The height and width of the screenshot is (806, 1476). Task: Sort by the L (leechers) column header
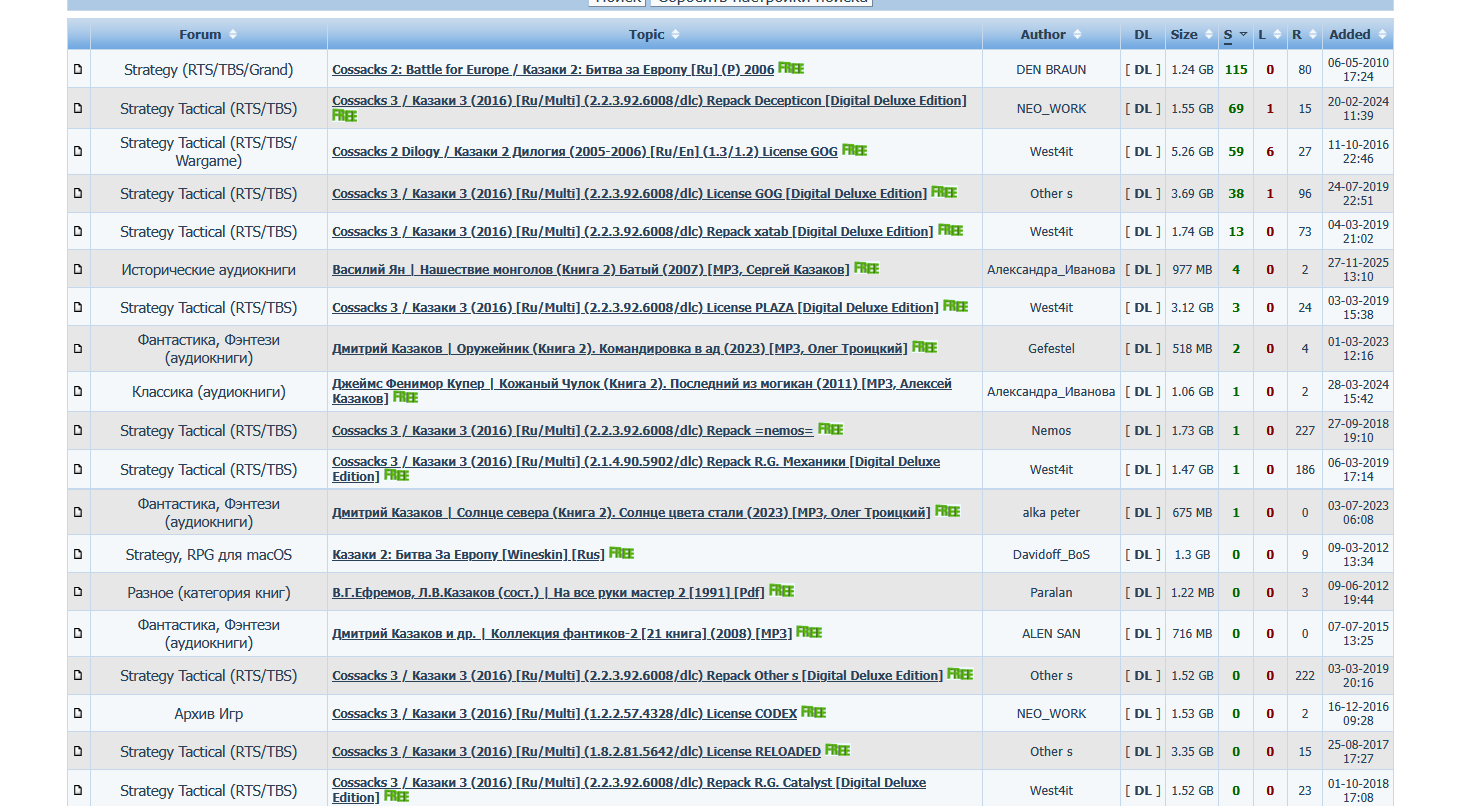tap(1270, 34)
